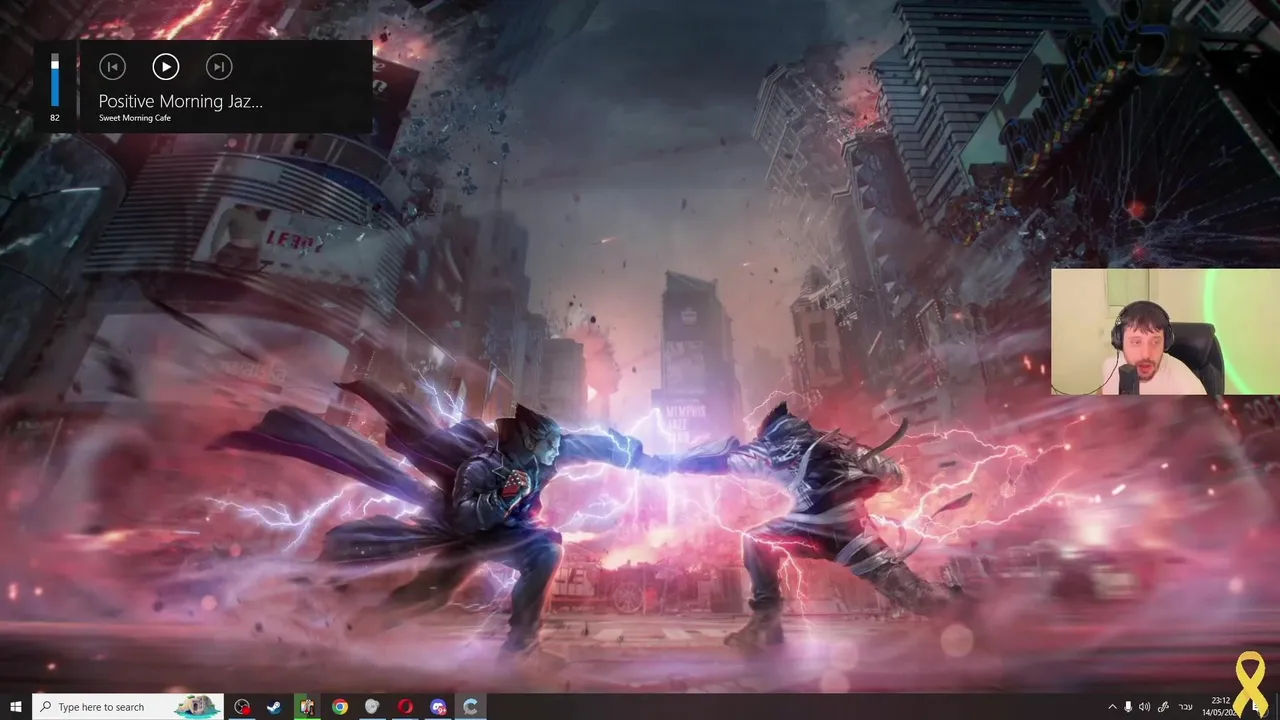Adjust the volume bar showing 82
Image resolution: width=1280 pixels, height=720 pixels.
click(x=55, y=82)
